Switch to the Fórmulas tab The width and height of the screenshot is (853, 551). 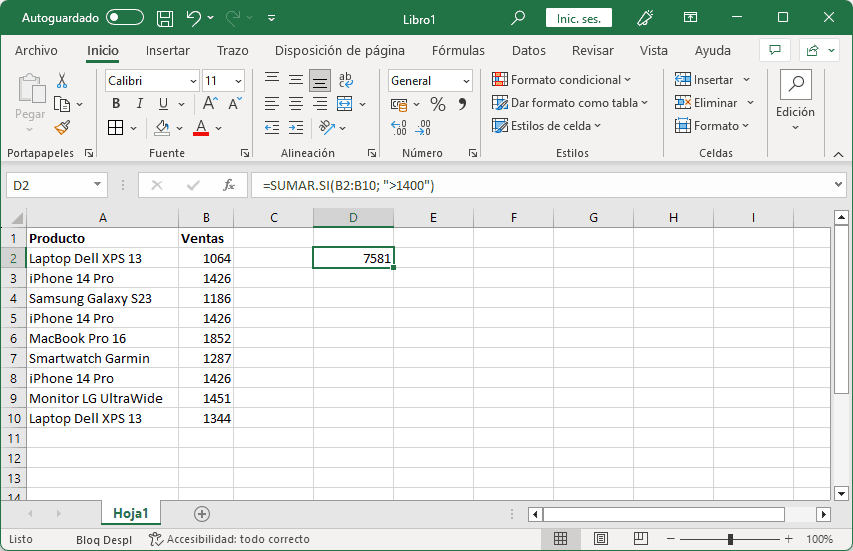point(458,51)
